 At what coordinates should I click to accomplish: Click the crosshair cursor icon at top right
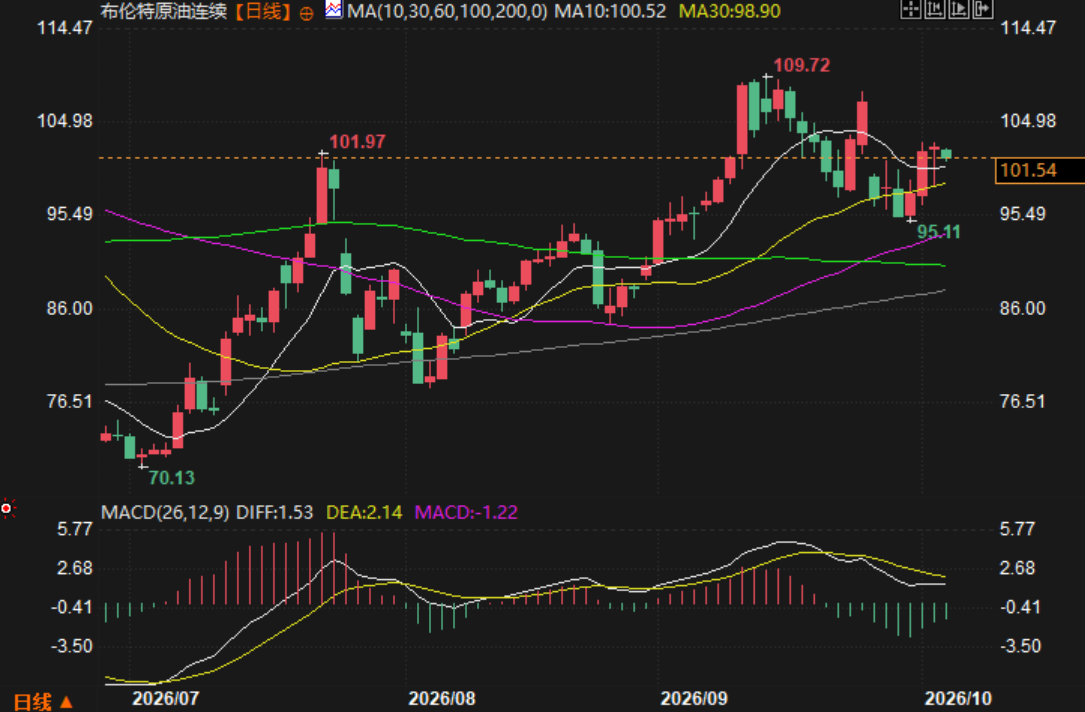pyautogui.click(x=910, y=9)
